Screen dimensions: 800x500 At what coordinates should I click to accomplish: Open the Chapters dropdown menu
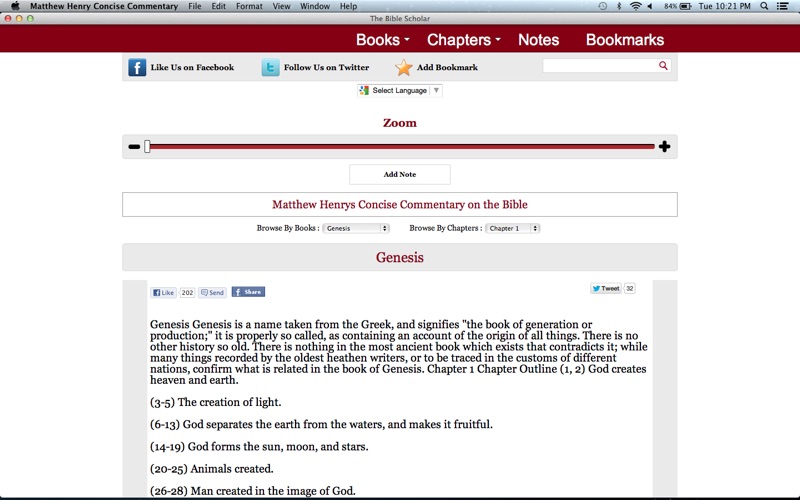(463, 40)
